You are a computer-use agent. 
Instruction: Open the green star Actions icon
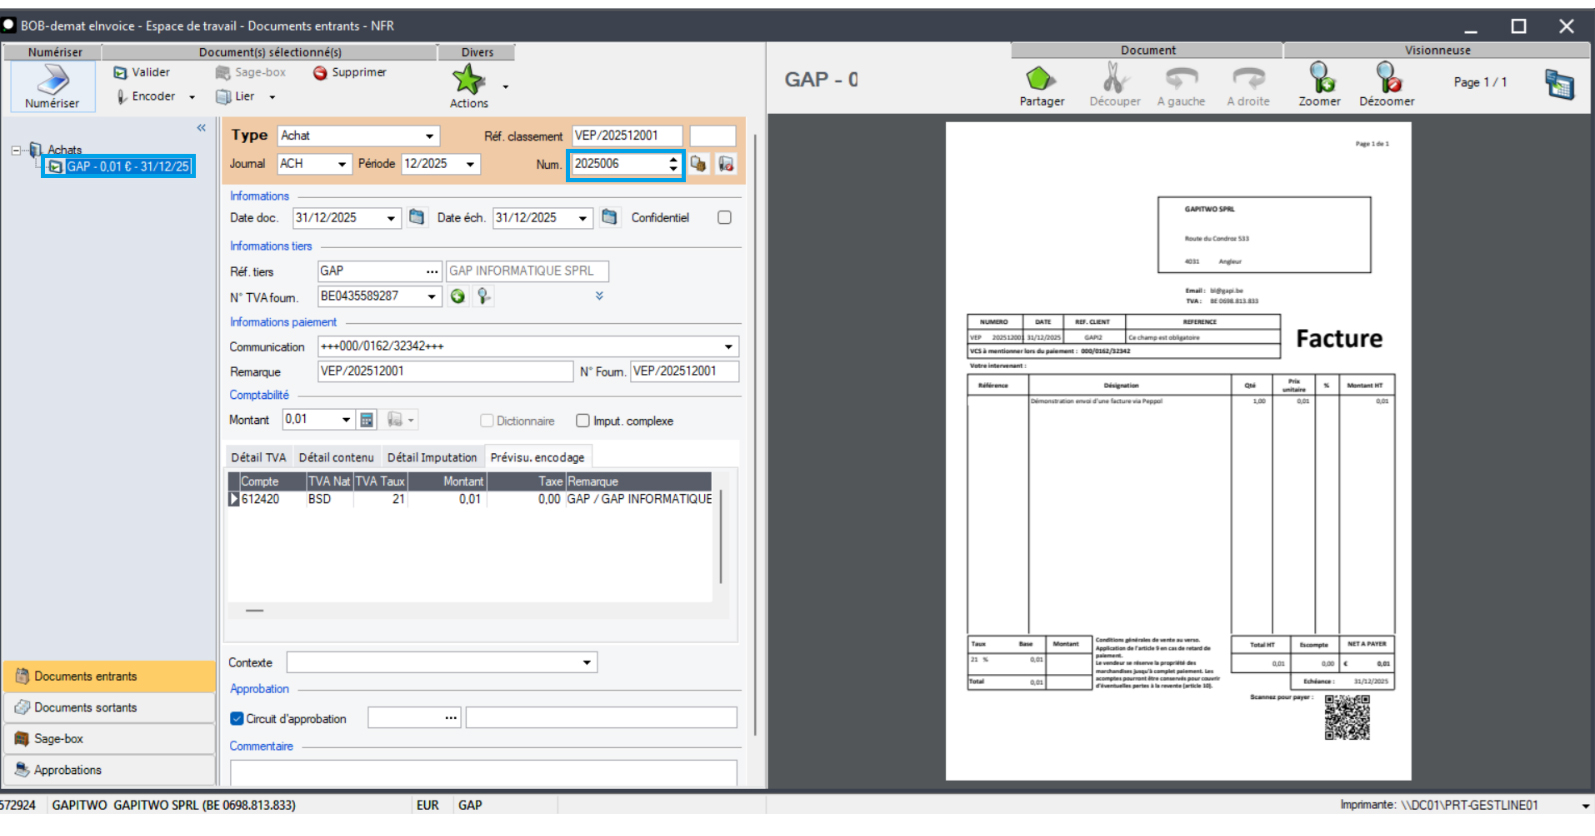point(468,79)
